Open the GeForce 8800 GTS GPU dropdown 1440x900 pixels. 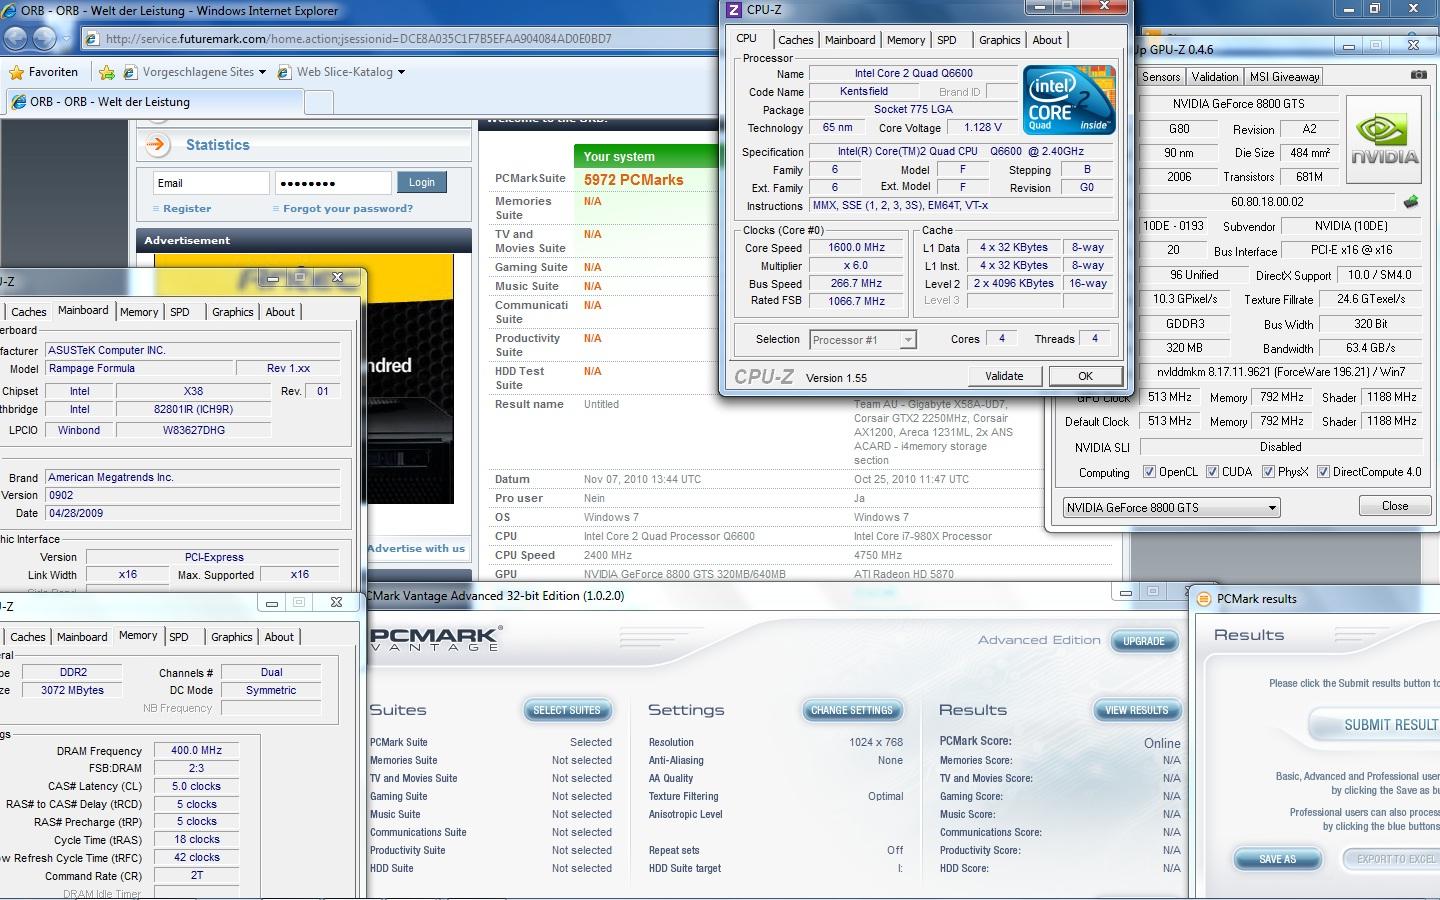tap(1171, 508)
